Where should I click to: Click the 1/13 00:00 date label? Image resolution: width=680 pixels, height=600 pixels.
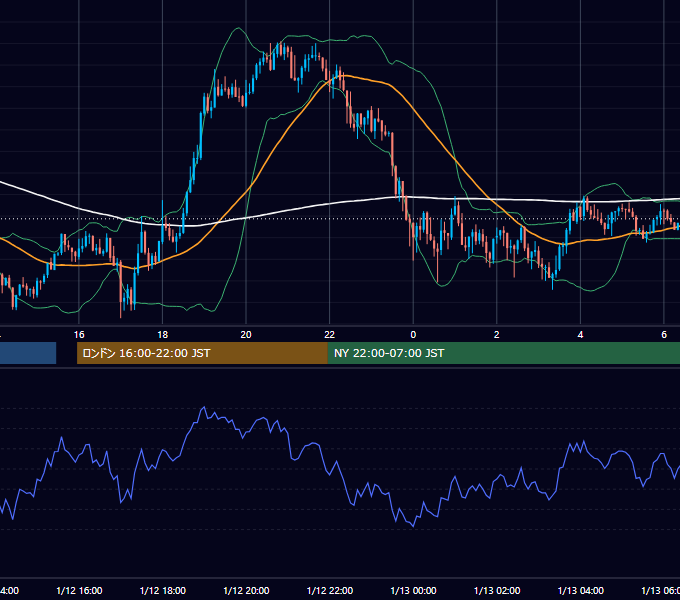(413, 590)
